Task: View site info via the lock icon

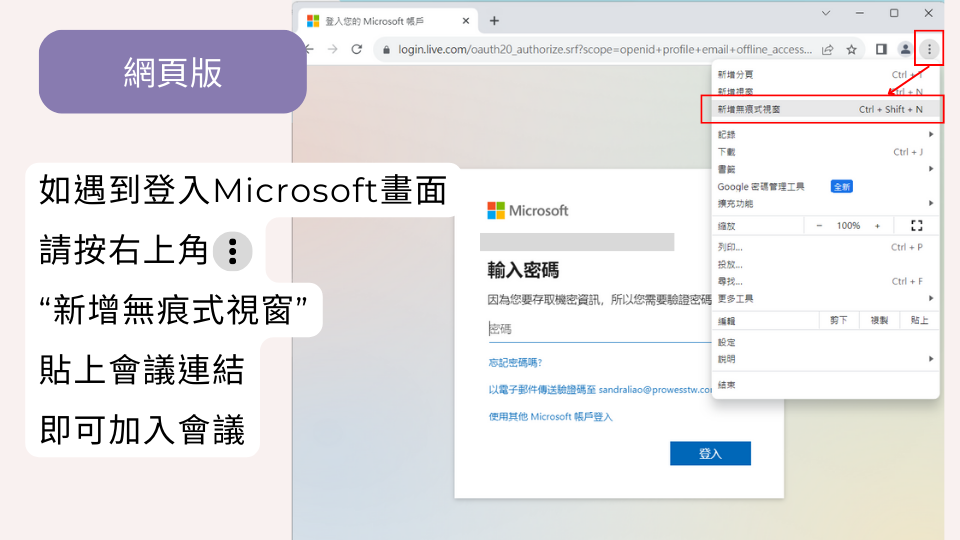Action: [386, 50]
